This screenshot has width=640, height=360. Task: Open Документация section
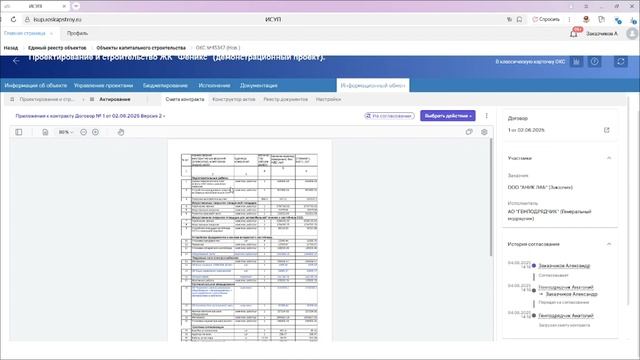tap(258, 85)
